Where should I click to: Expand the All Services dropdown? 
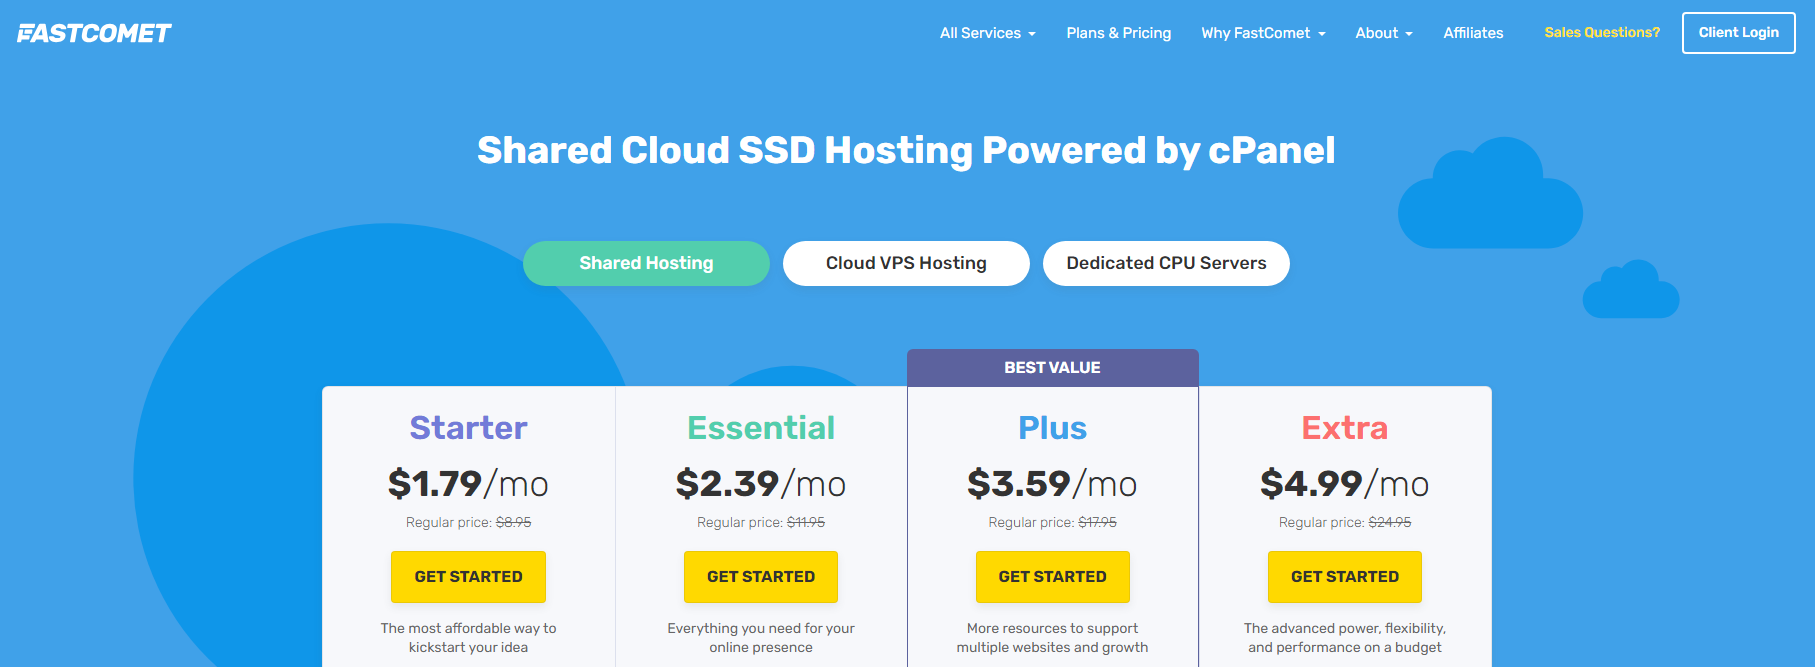click(x=987, y=33)
